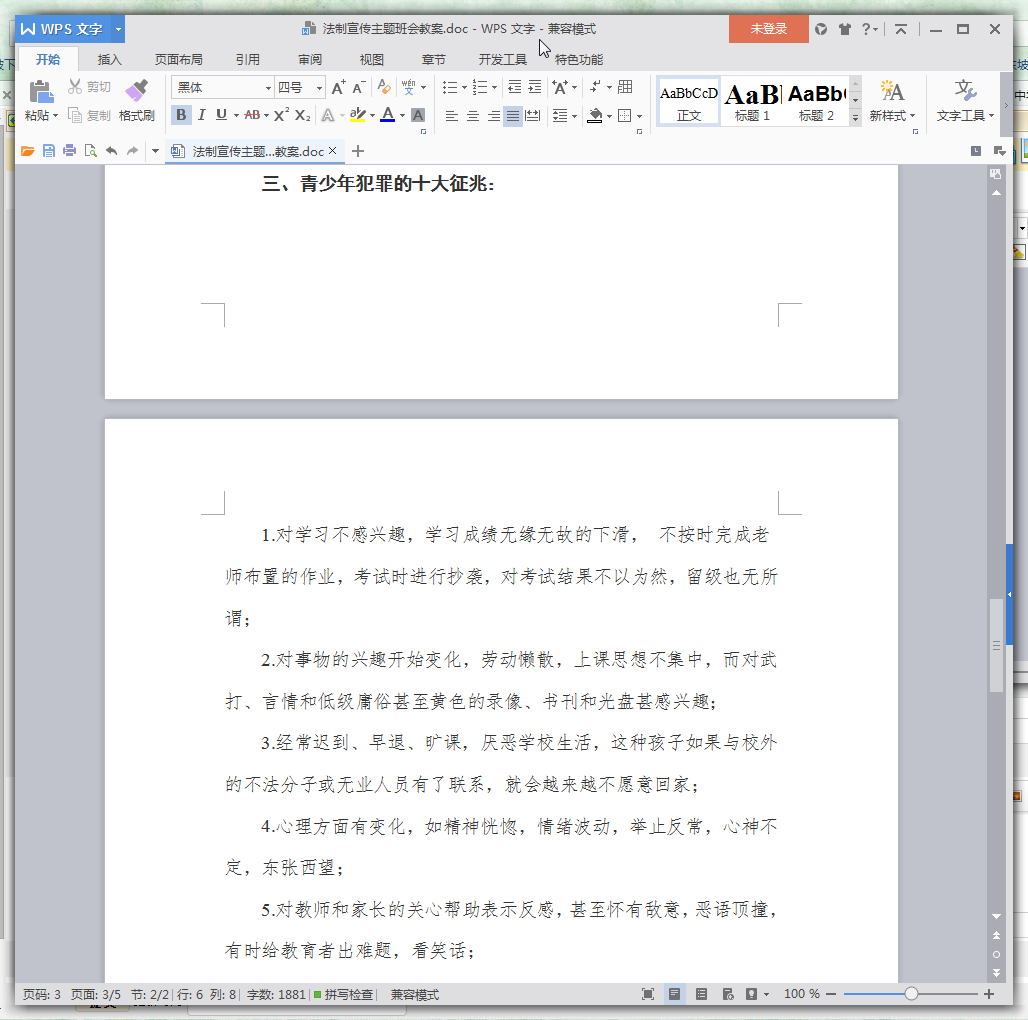Open the 文字工具 text tools button

[965, 100]
